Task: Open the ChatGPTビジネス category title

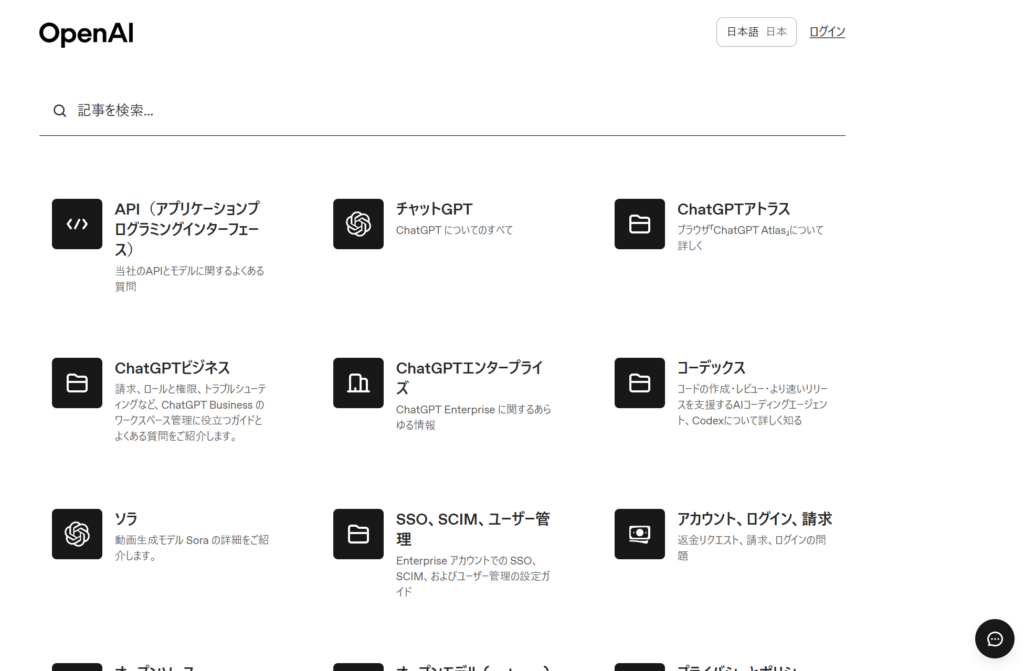Action: [x=172, y=368]
